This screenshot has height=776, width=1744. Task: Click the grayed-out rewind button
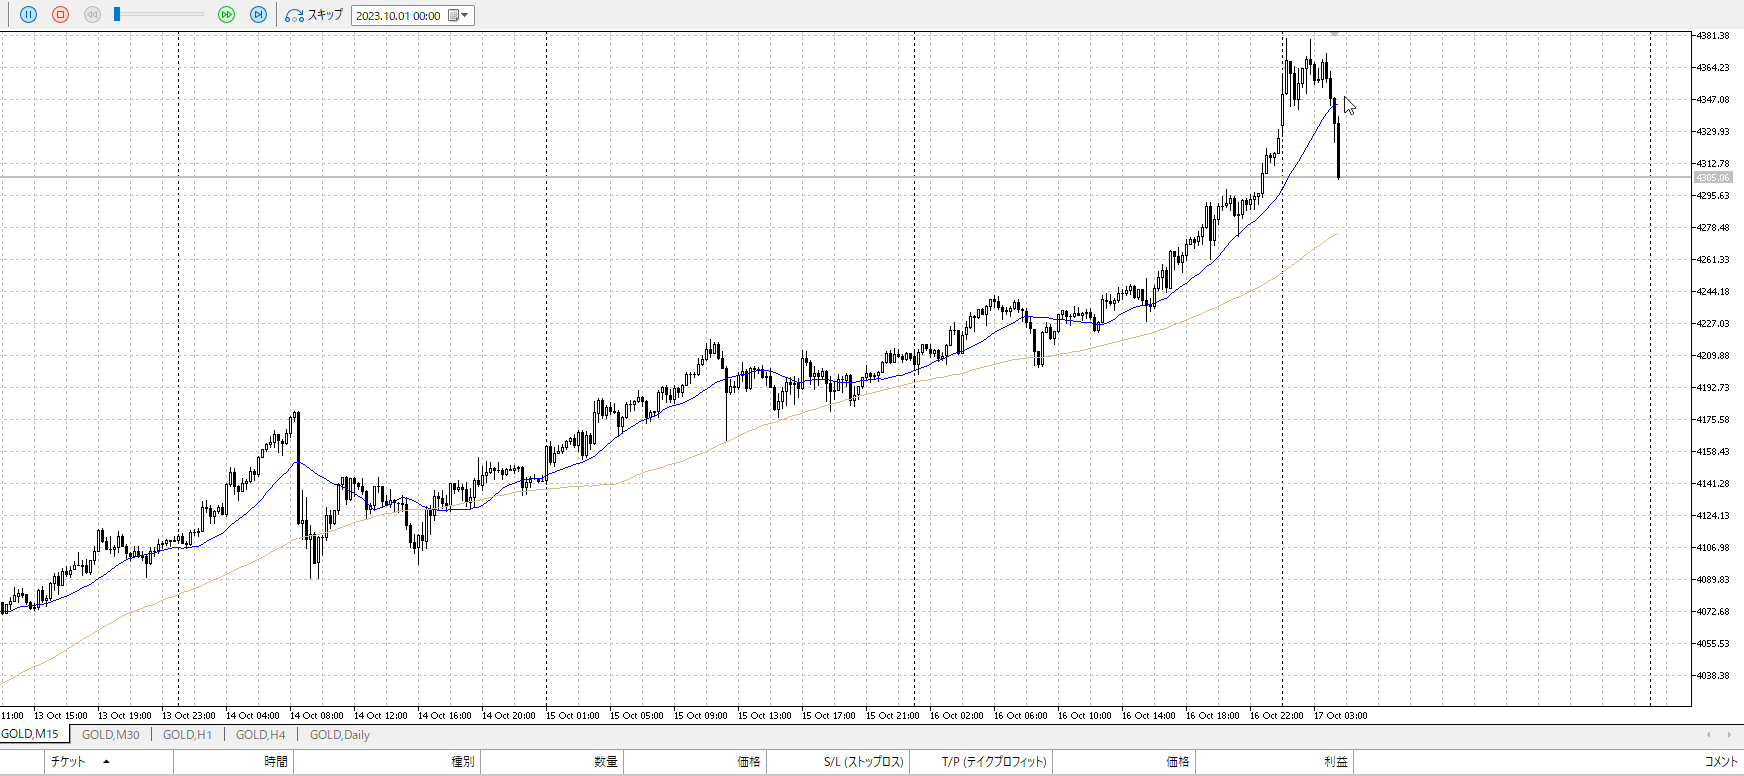(x=92, y=15)
